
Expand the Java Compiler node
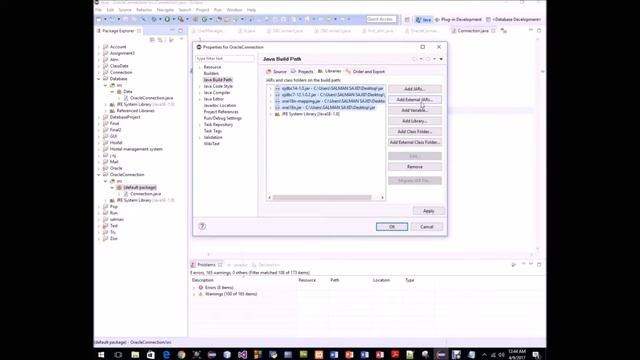(200, 93)
